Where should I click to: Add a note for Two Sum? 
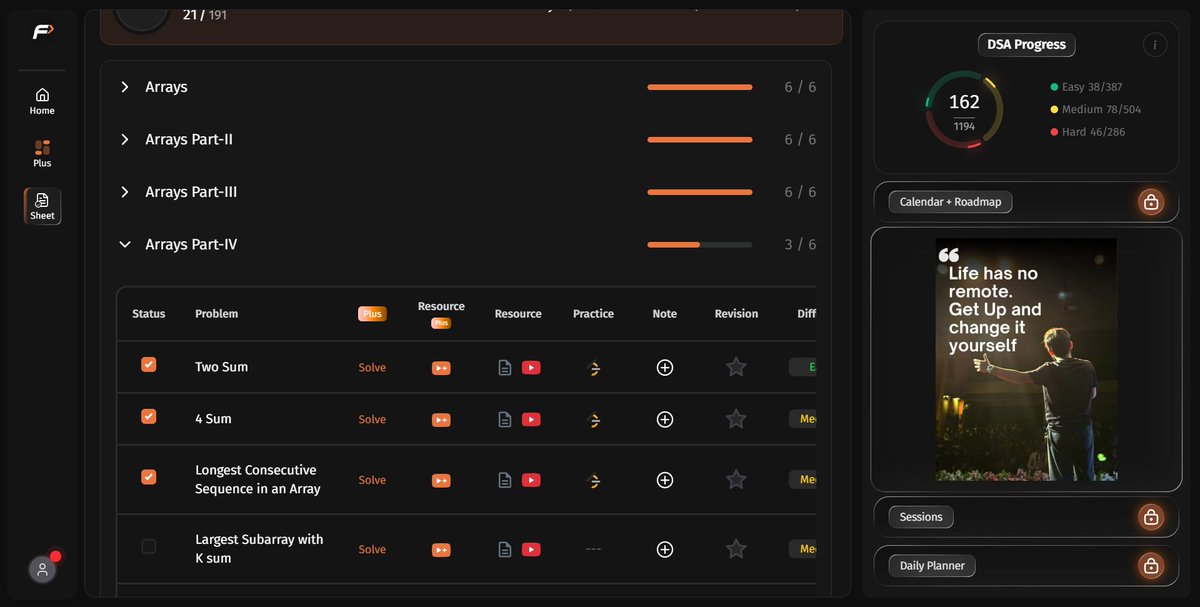pyautogui.click(x=665, y=367)
